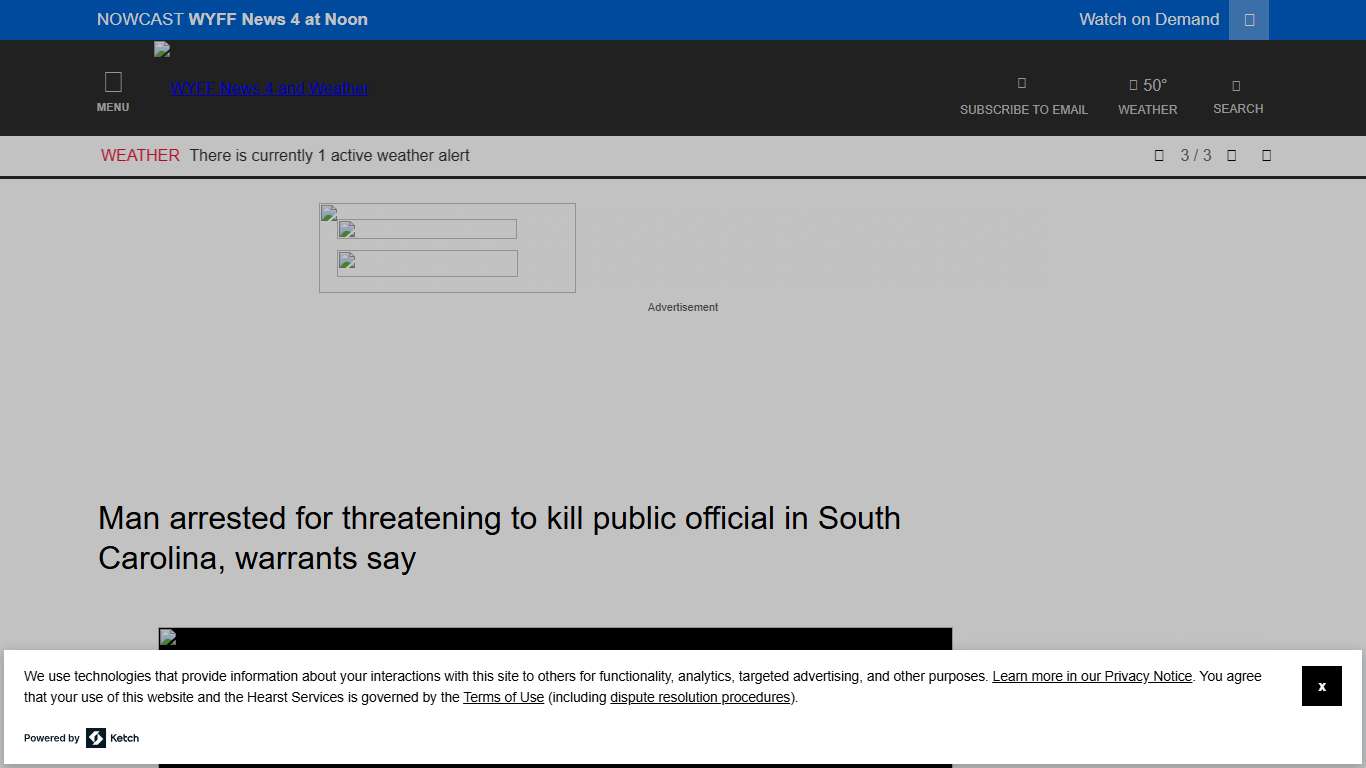1366x768 pixels.
Task: Click the 3 / 3 alert pager control
Action: click(1195, 155)
